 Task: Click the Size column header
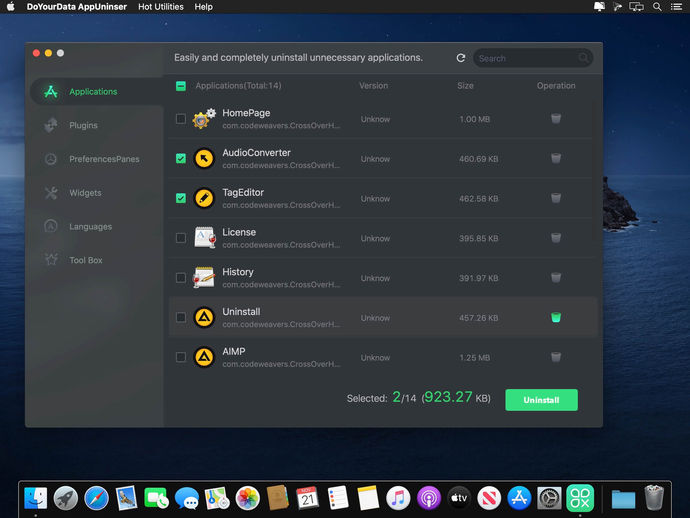click(465, 86)
